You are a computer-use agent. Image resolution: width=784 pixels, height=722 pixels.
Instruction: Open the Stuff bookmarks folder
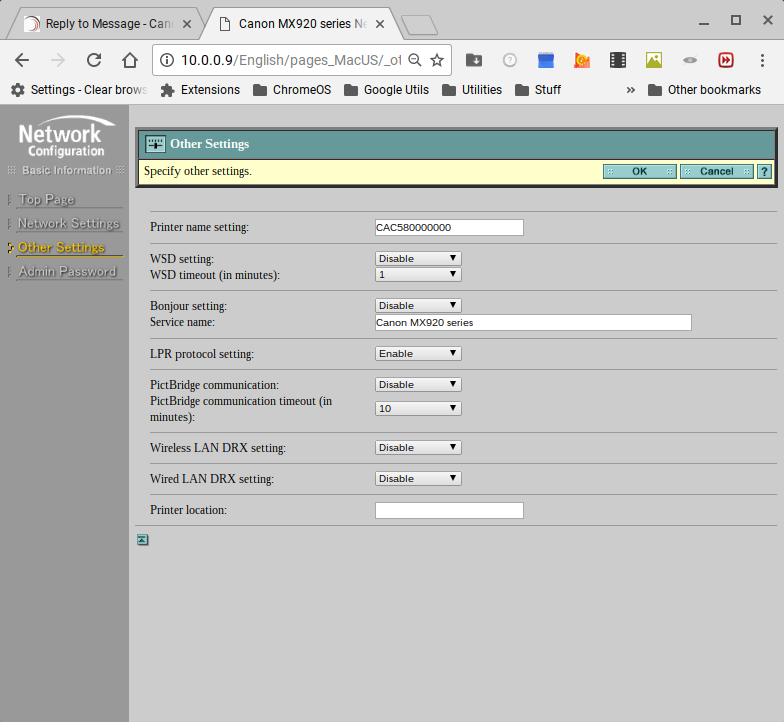538,90
